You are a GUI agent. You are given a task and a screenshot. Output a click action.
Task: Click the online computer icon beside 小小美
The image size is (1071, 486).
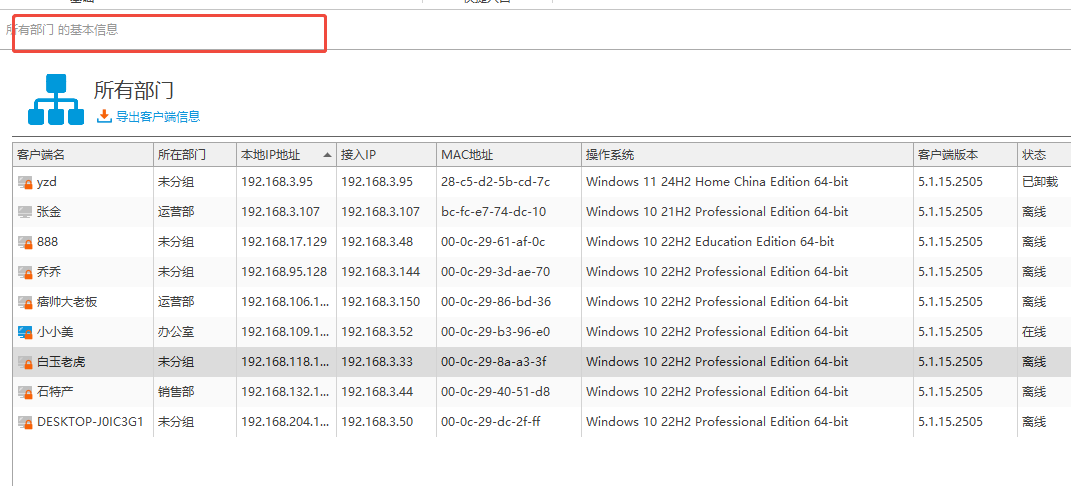coord(25,332)
